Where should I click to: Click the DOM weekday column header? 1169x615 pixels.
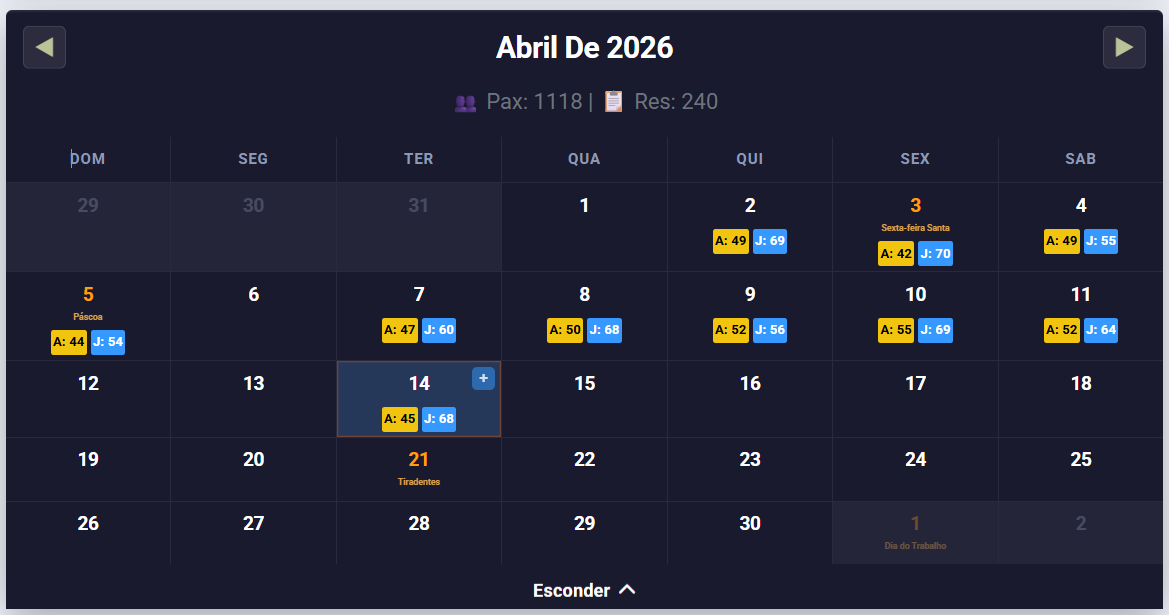[88, 159]
